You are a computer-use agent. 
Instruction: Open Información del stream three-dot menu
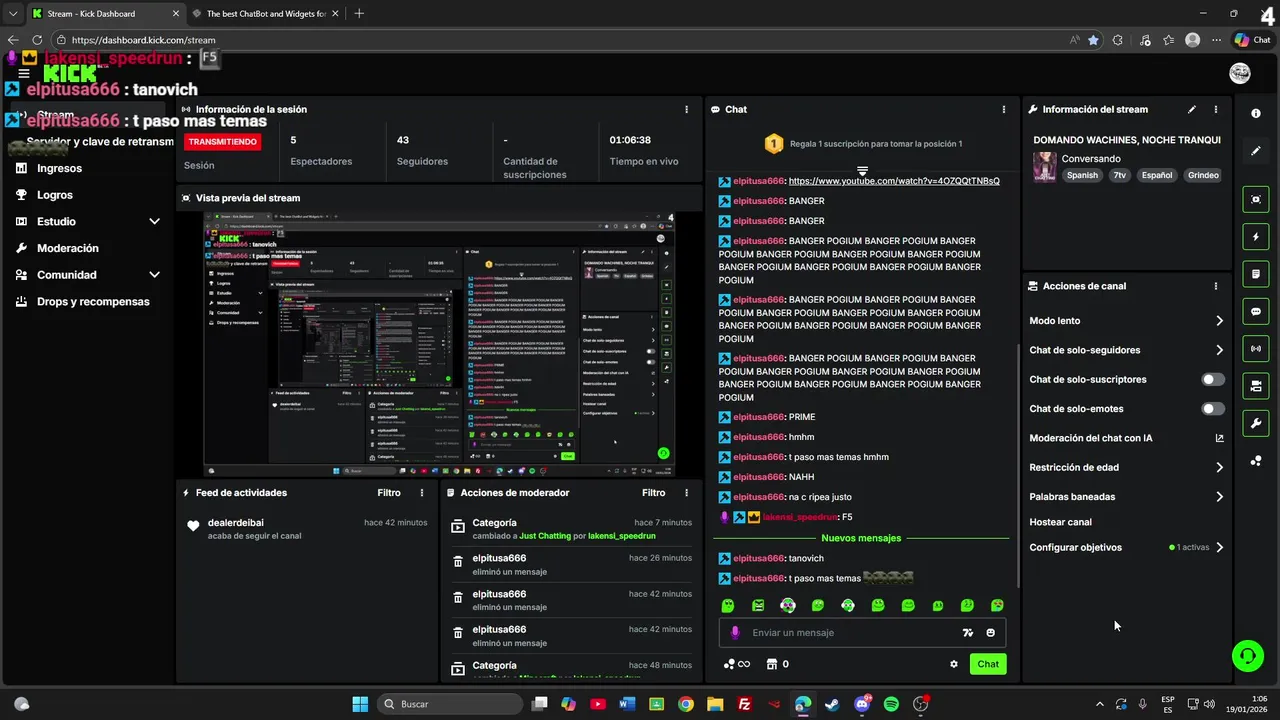tap(1216, 110)
